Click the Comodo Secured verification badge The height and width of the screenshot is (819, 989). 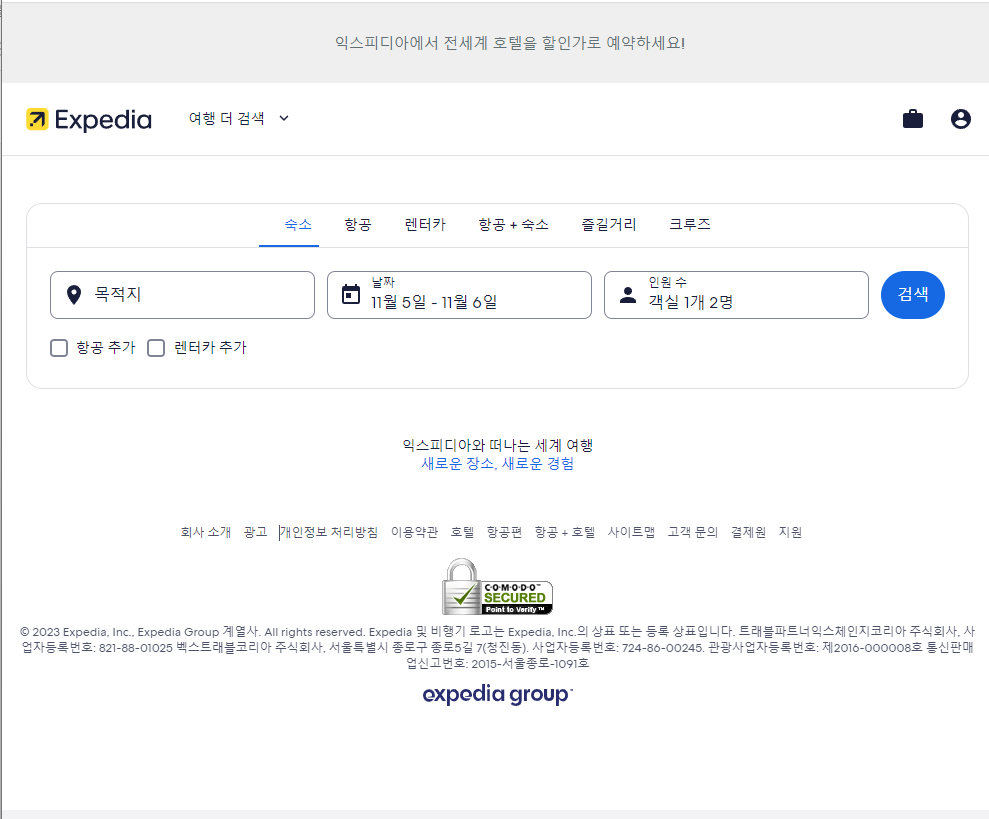point(497,587)
